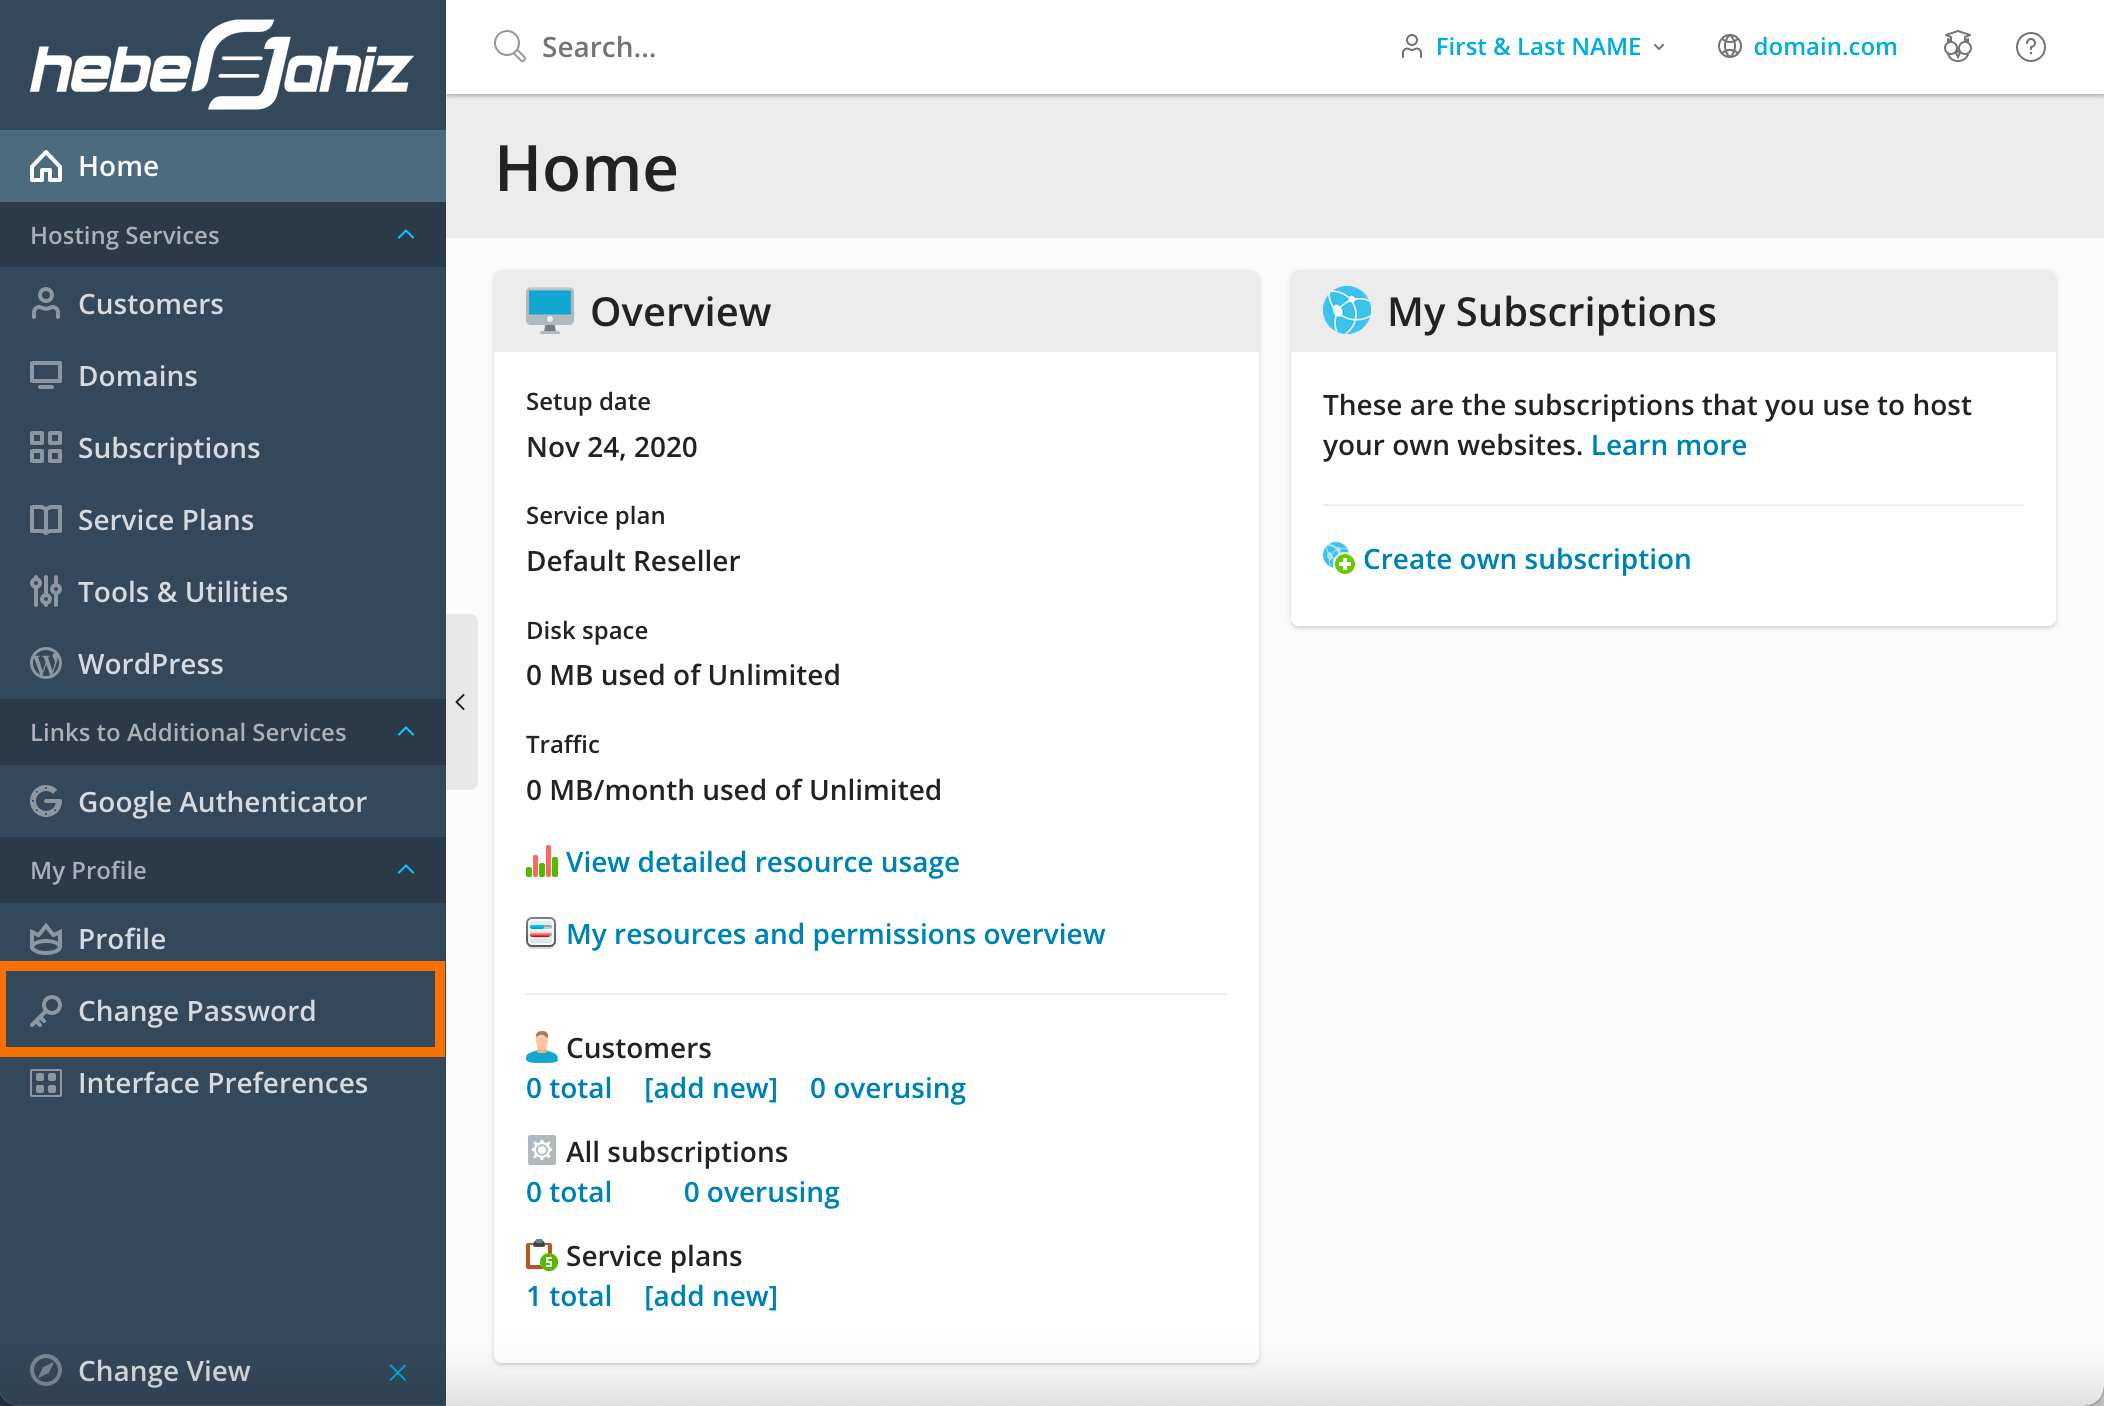This screenshot has width=2104, height=1406.
Task: Click the Google Authenticator G icon
Action: click(46, 802)
